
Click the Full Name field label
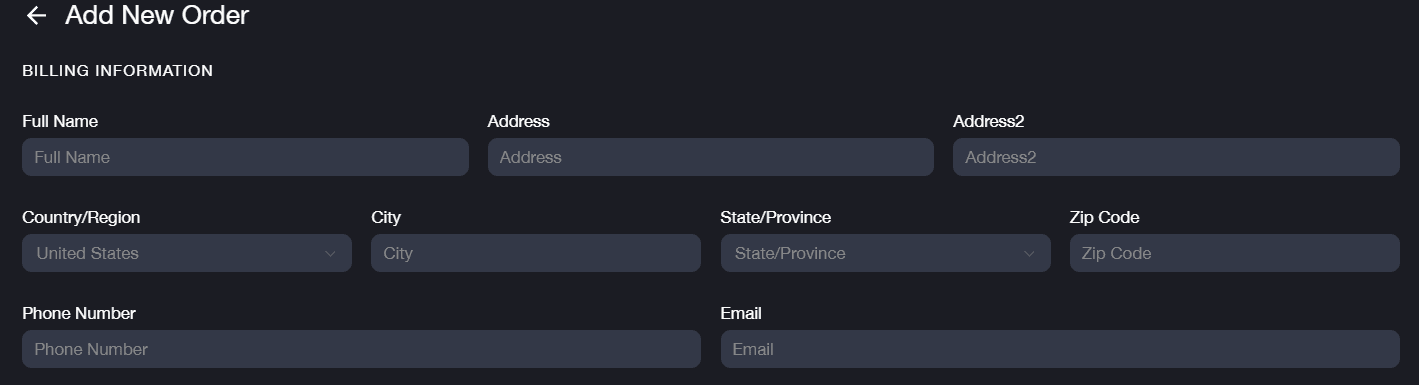tap(60, 121)
